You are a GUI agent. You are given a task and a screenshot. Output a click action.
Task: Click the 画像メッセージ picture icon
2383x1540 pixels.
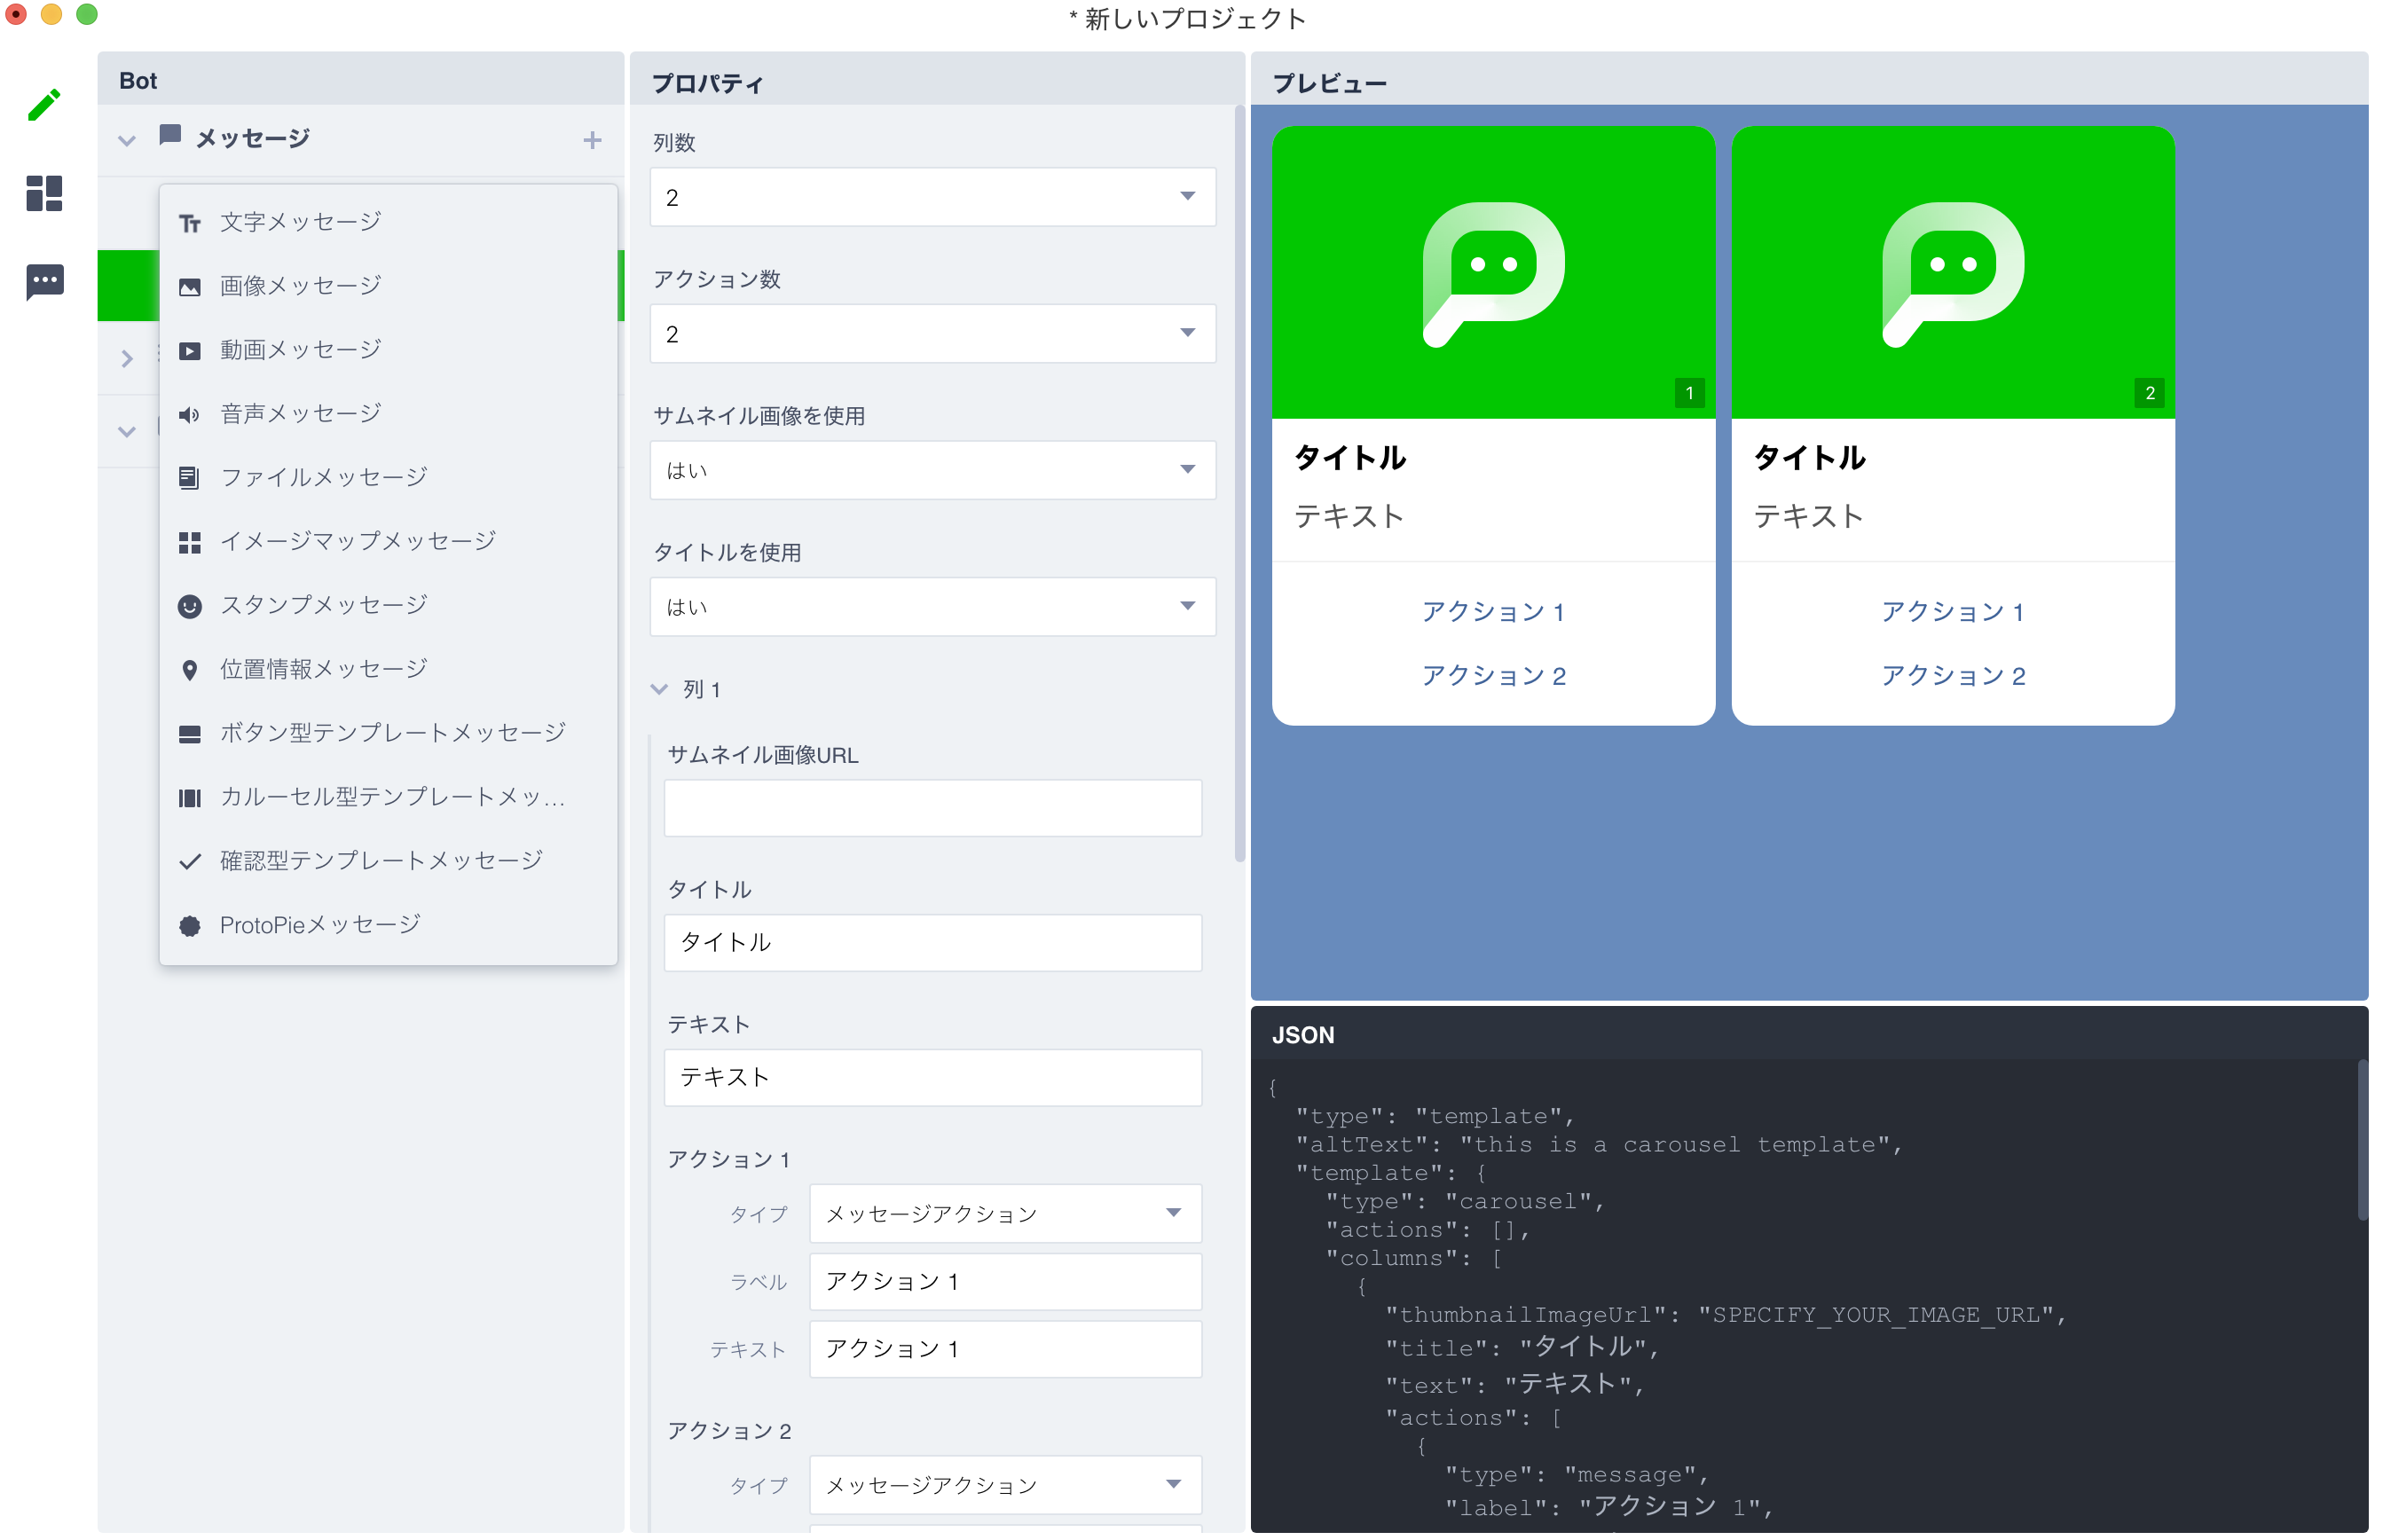tap(190, 287)
